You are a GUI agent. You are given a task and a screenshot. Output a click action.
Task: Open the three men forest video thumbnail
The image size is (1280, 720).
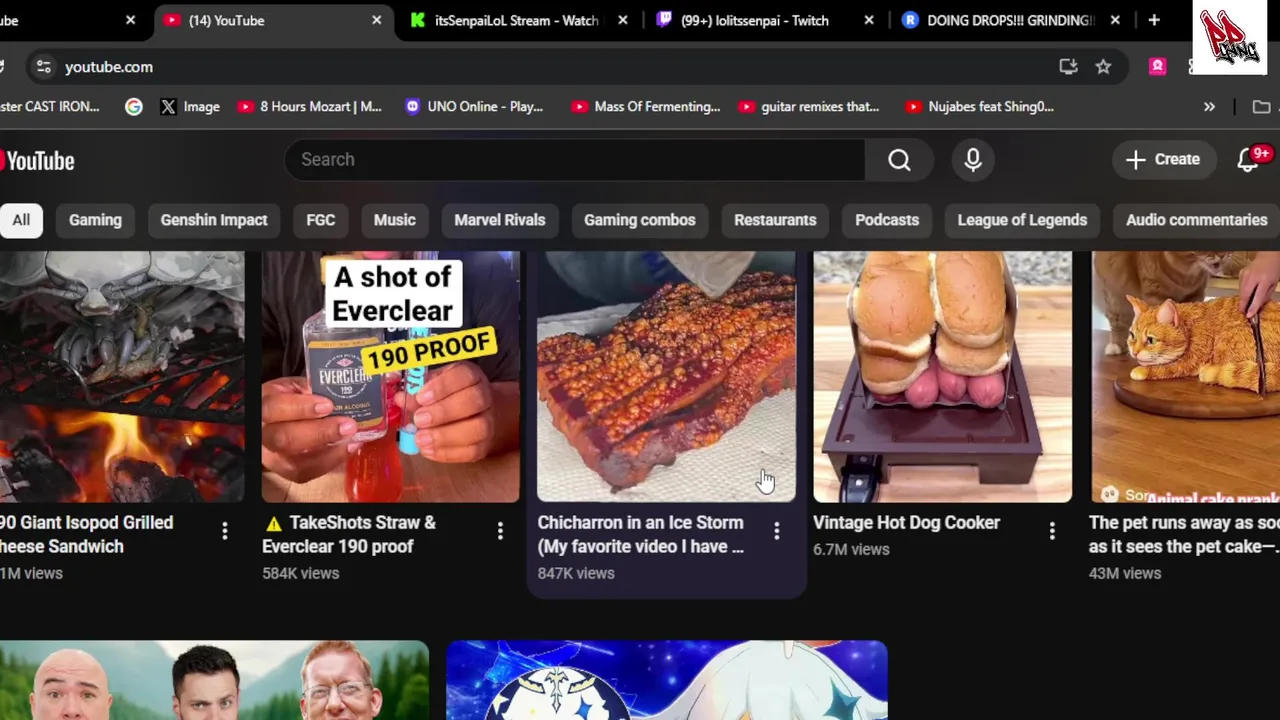coord(214,680)
